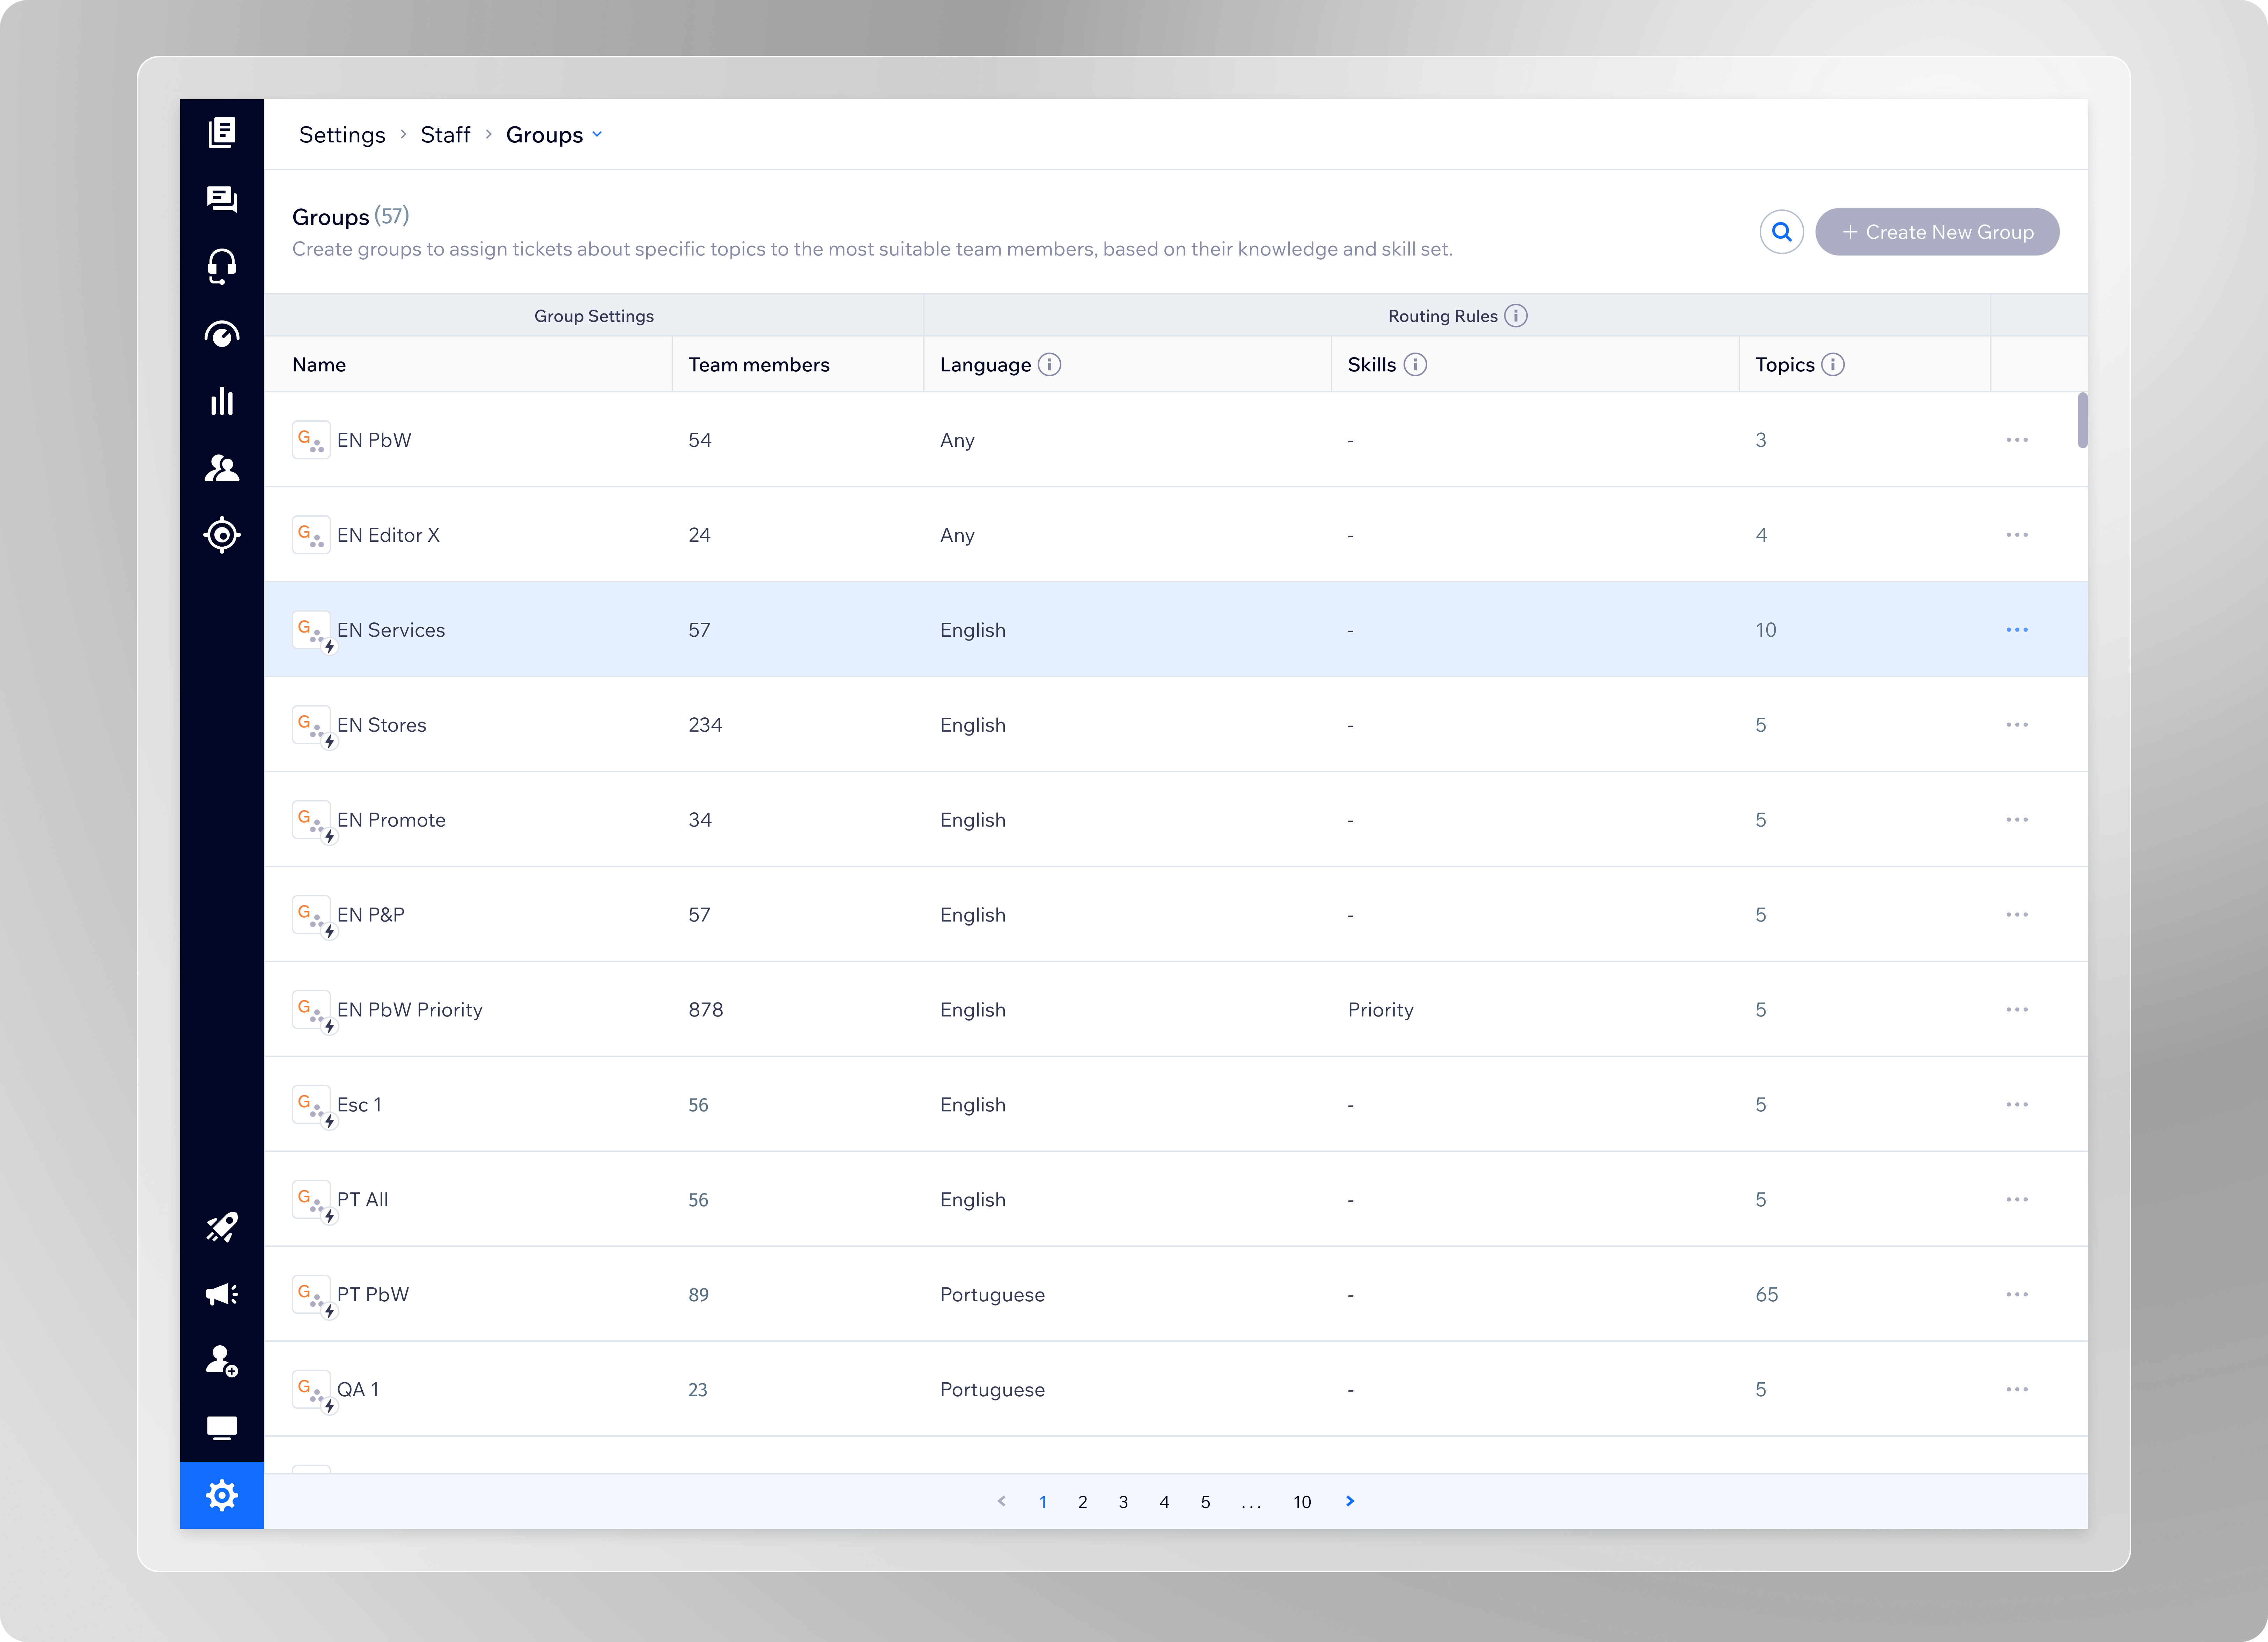Select the EN PbW Priority group name
Screen dimensions: 2268x1642
[410, 1010]
